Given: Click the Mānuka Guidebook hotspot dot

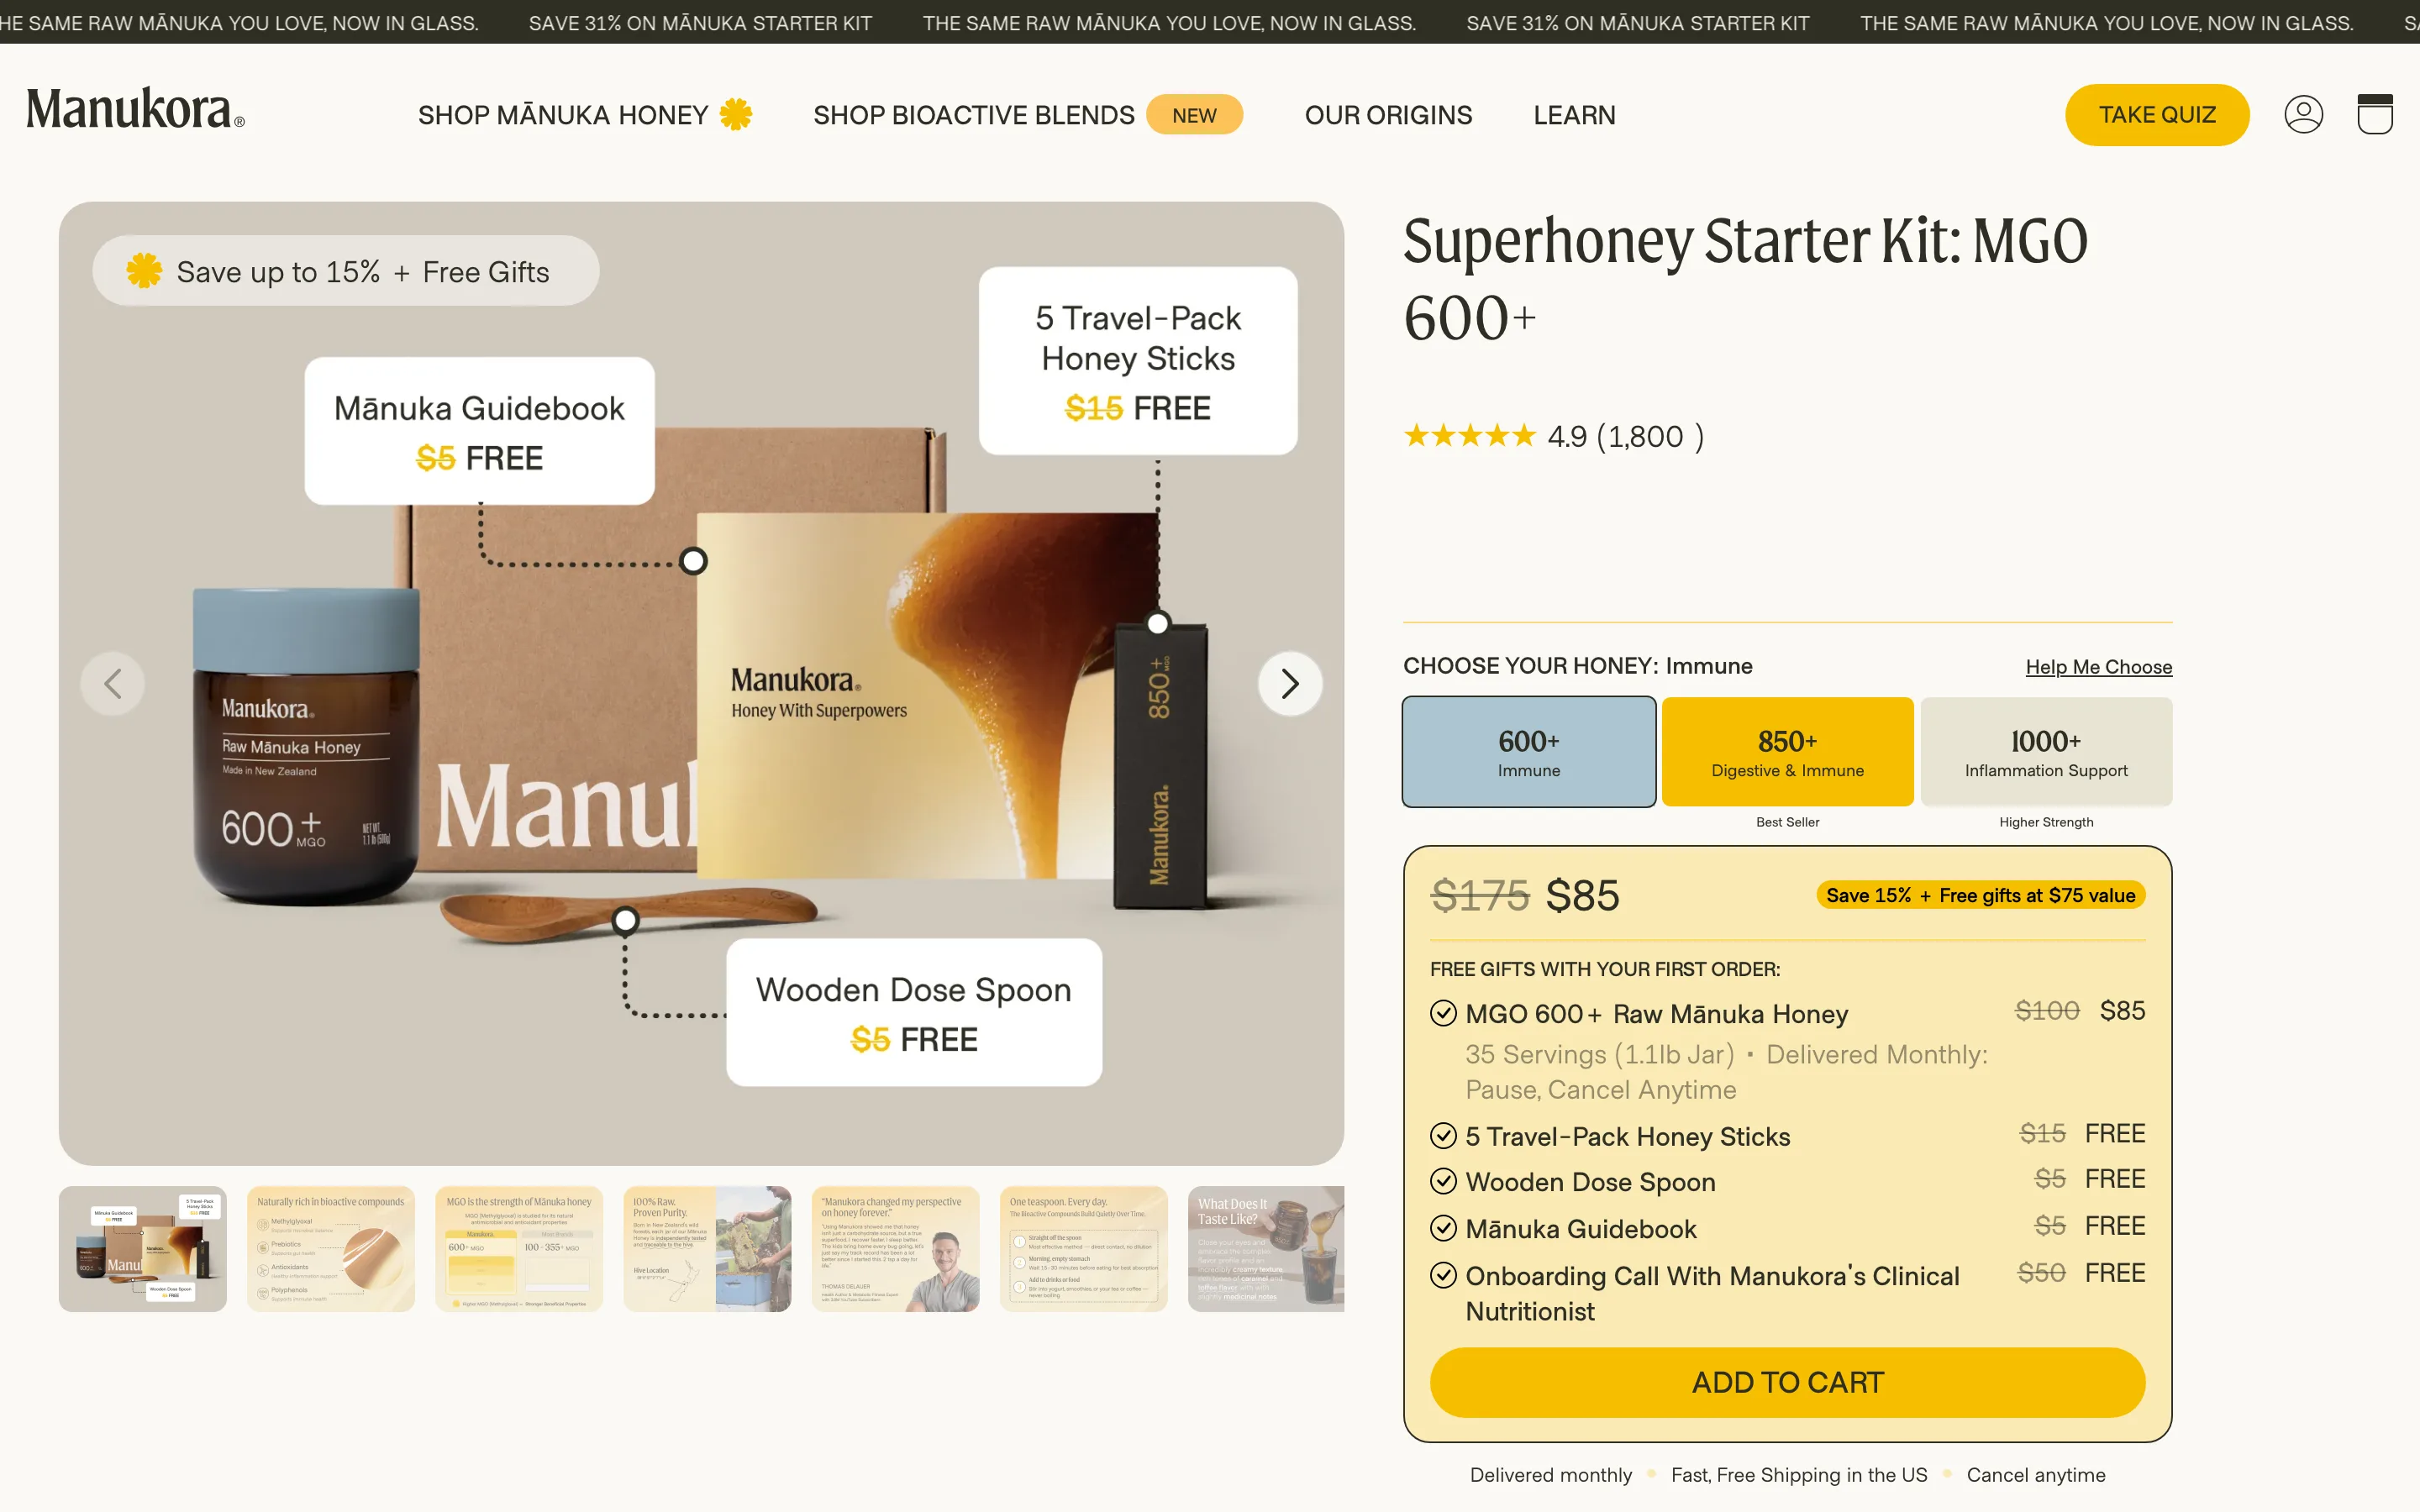Looking at the screenshot, I should [x=693, y=561].
